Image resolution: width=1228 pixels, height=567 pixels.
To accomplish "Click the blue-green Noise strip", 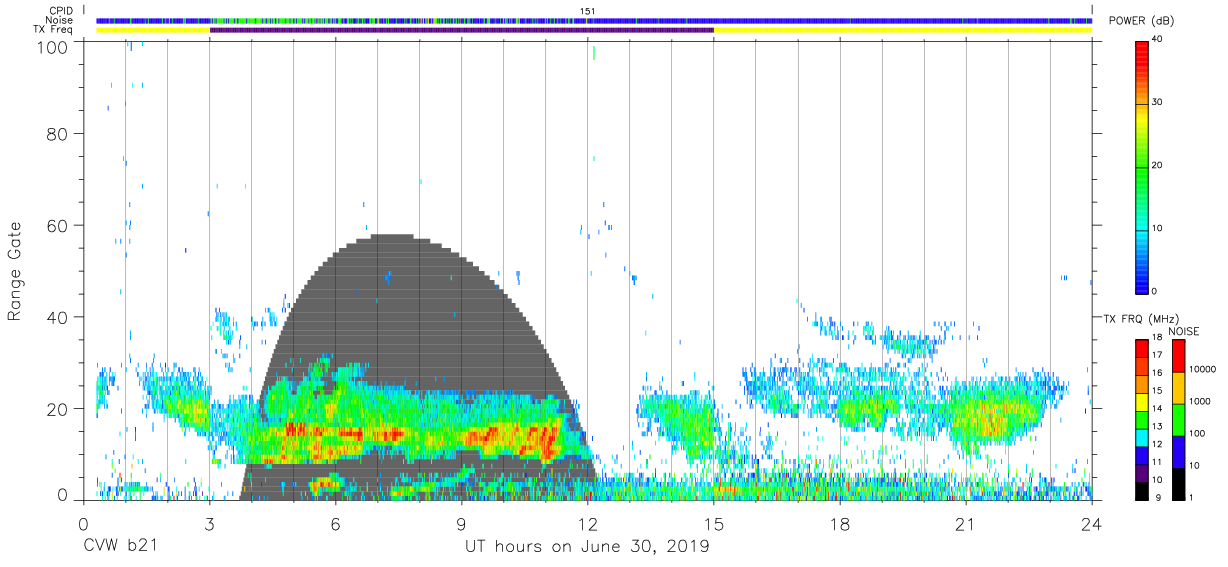I will click(x=594, y=20).
